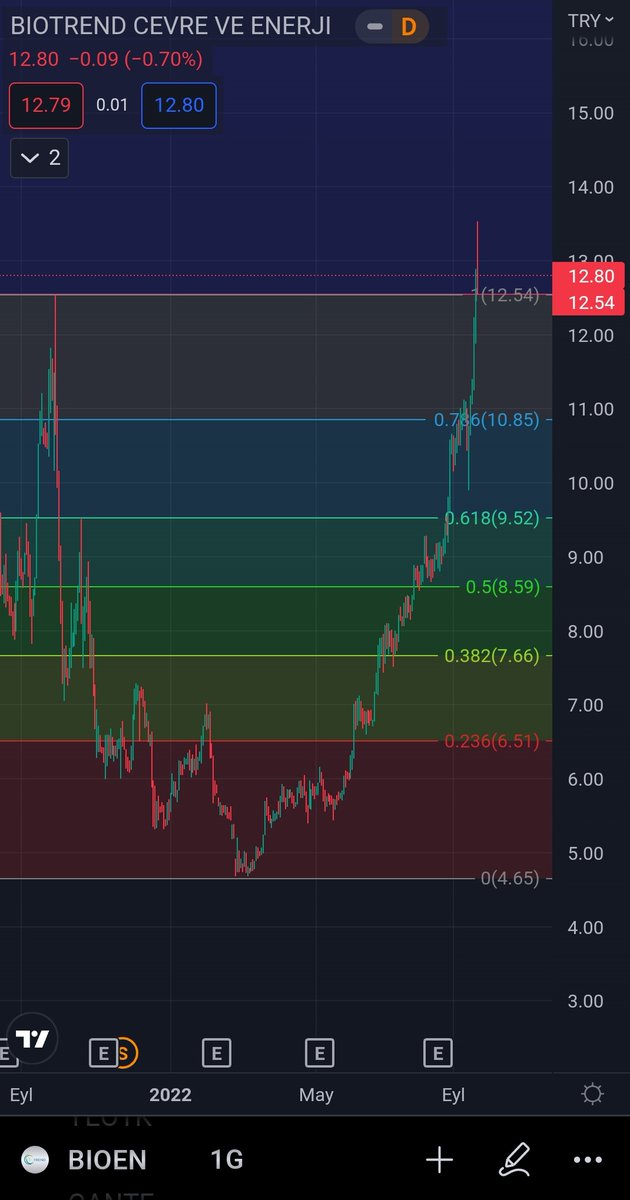Open the TradingView logo on the chart

(33, 1038)
